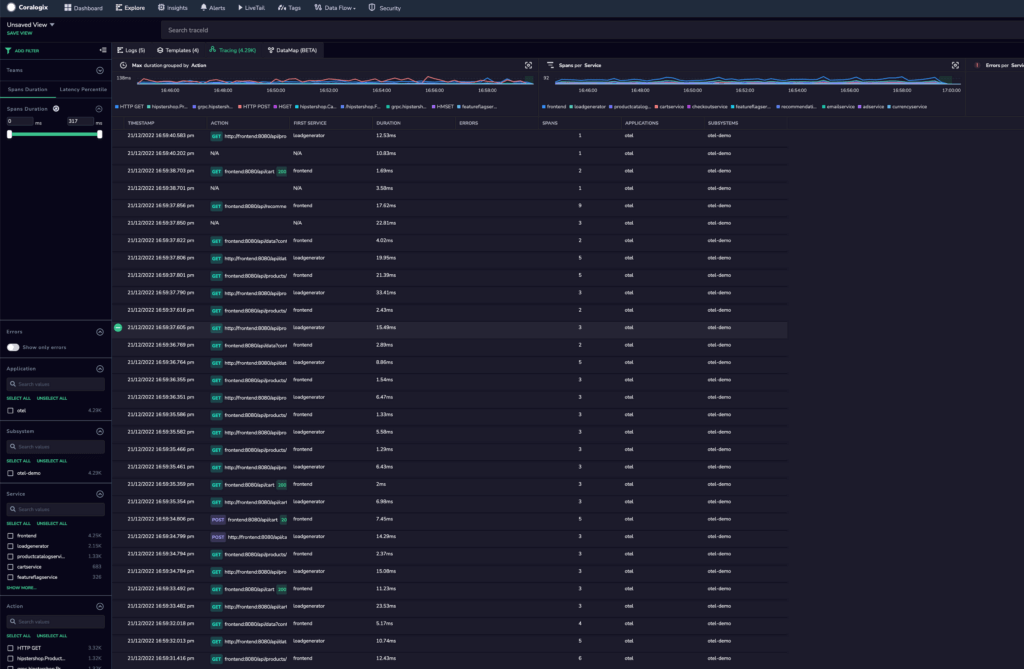
Task: Click UNSELECT ALL under Action
Action: [x=52, y=636]
